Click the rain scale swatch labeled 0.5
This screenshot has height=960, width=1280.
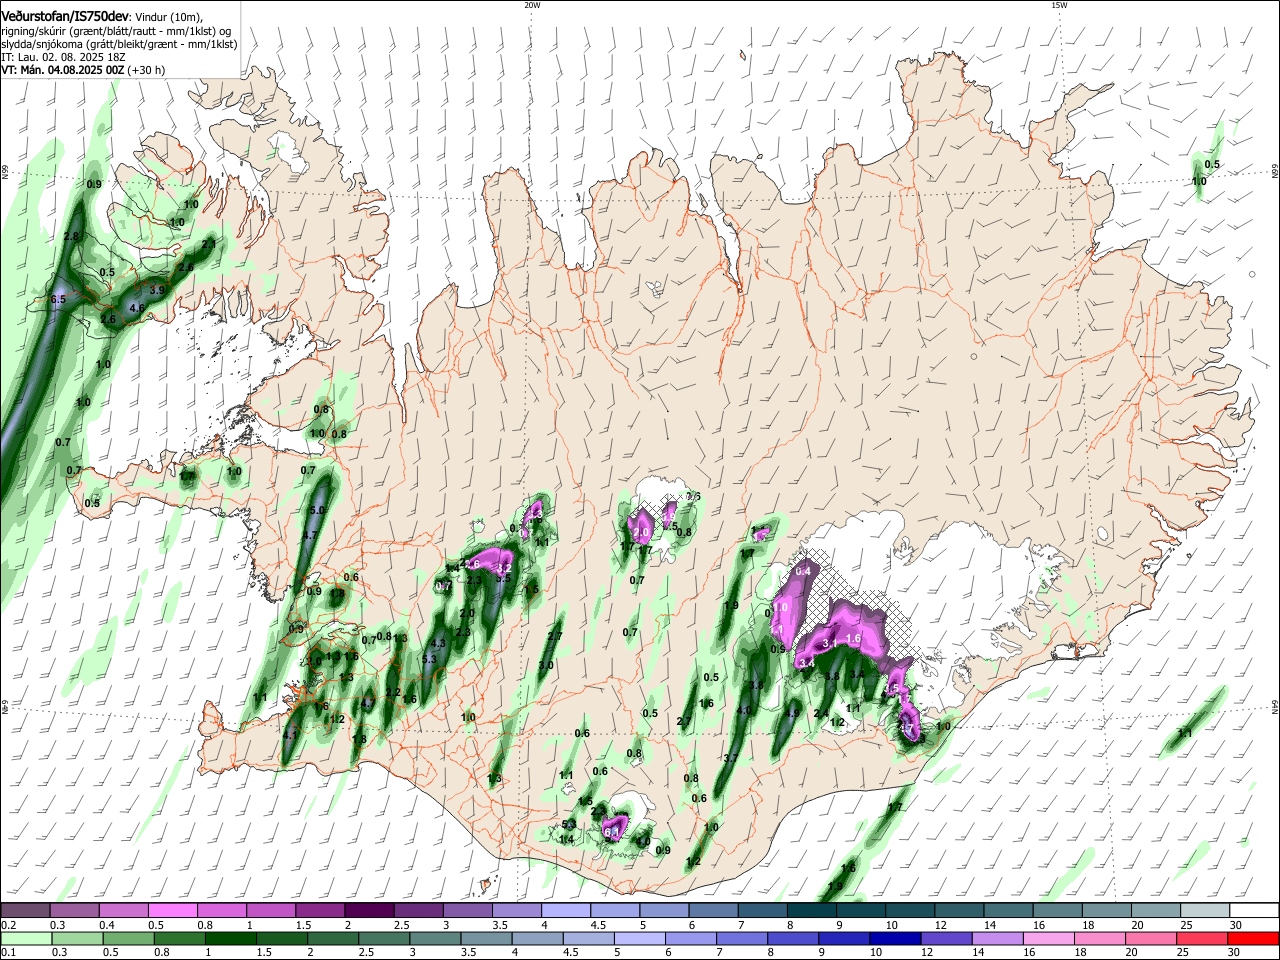click(x=128, y=938)
